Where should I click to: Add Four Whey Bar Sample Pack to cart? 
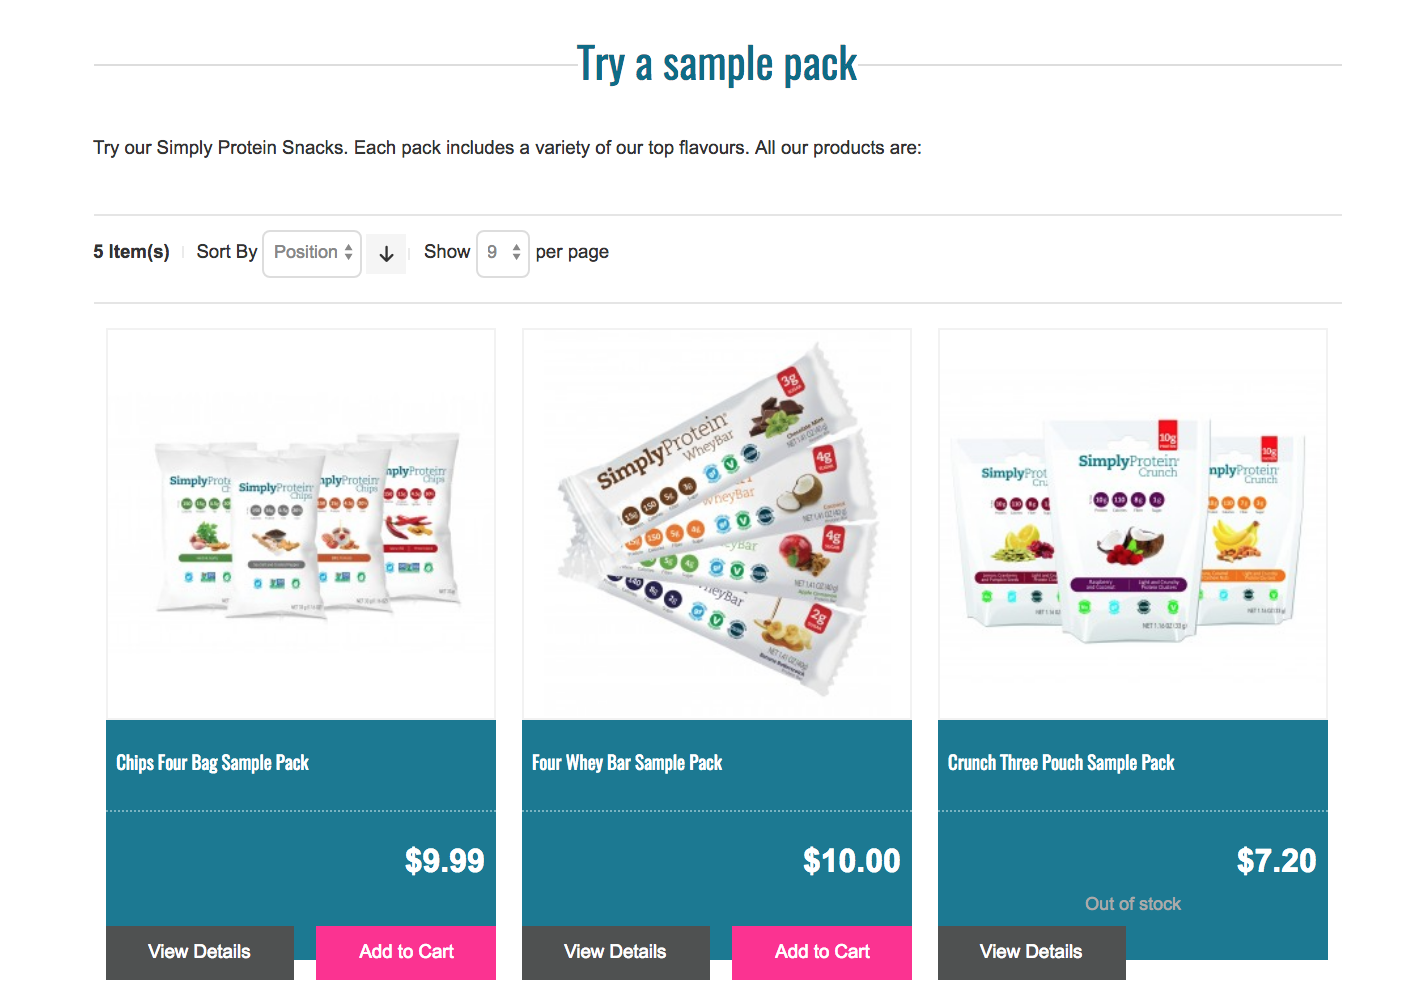pyautogui.click(x=822, y=952)
